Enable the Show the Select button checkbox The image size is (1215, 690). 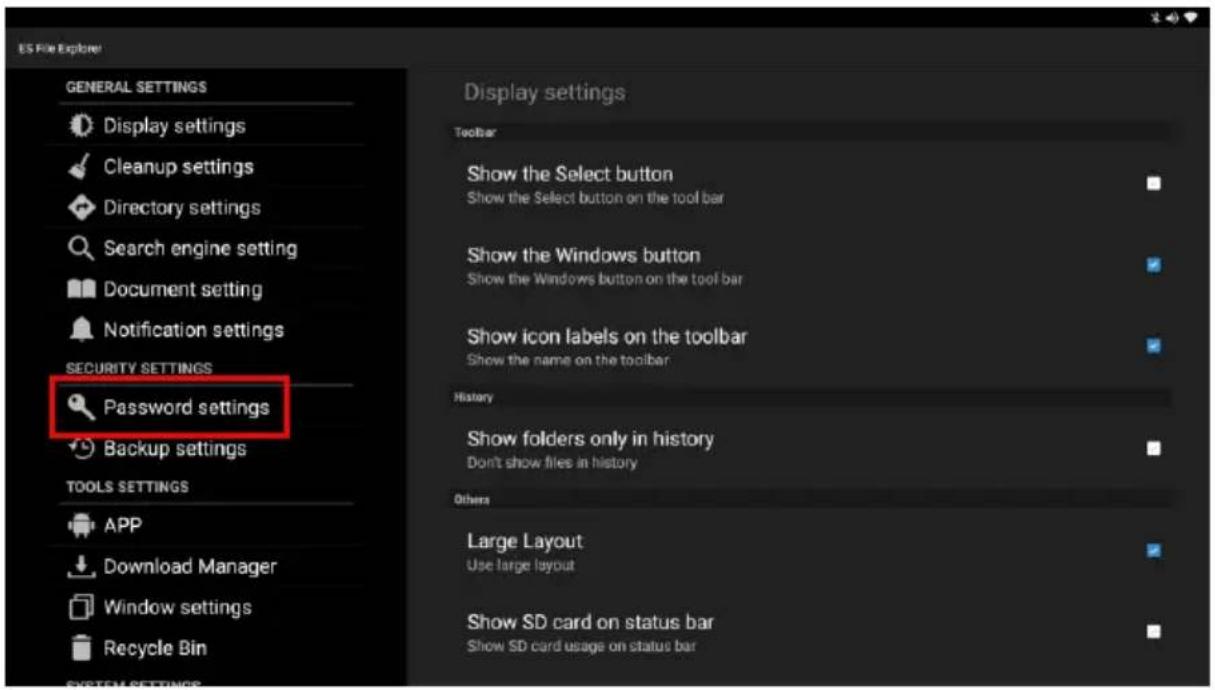point(1154,183)
